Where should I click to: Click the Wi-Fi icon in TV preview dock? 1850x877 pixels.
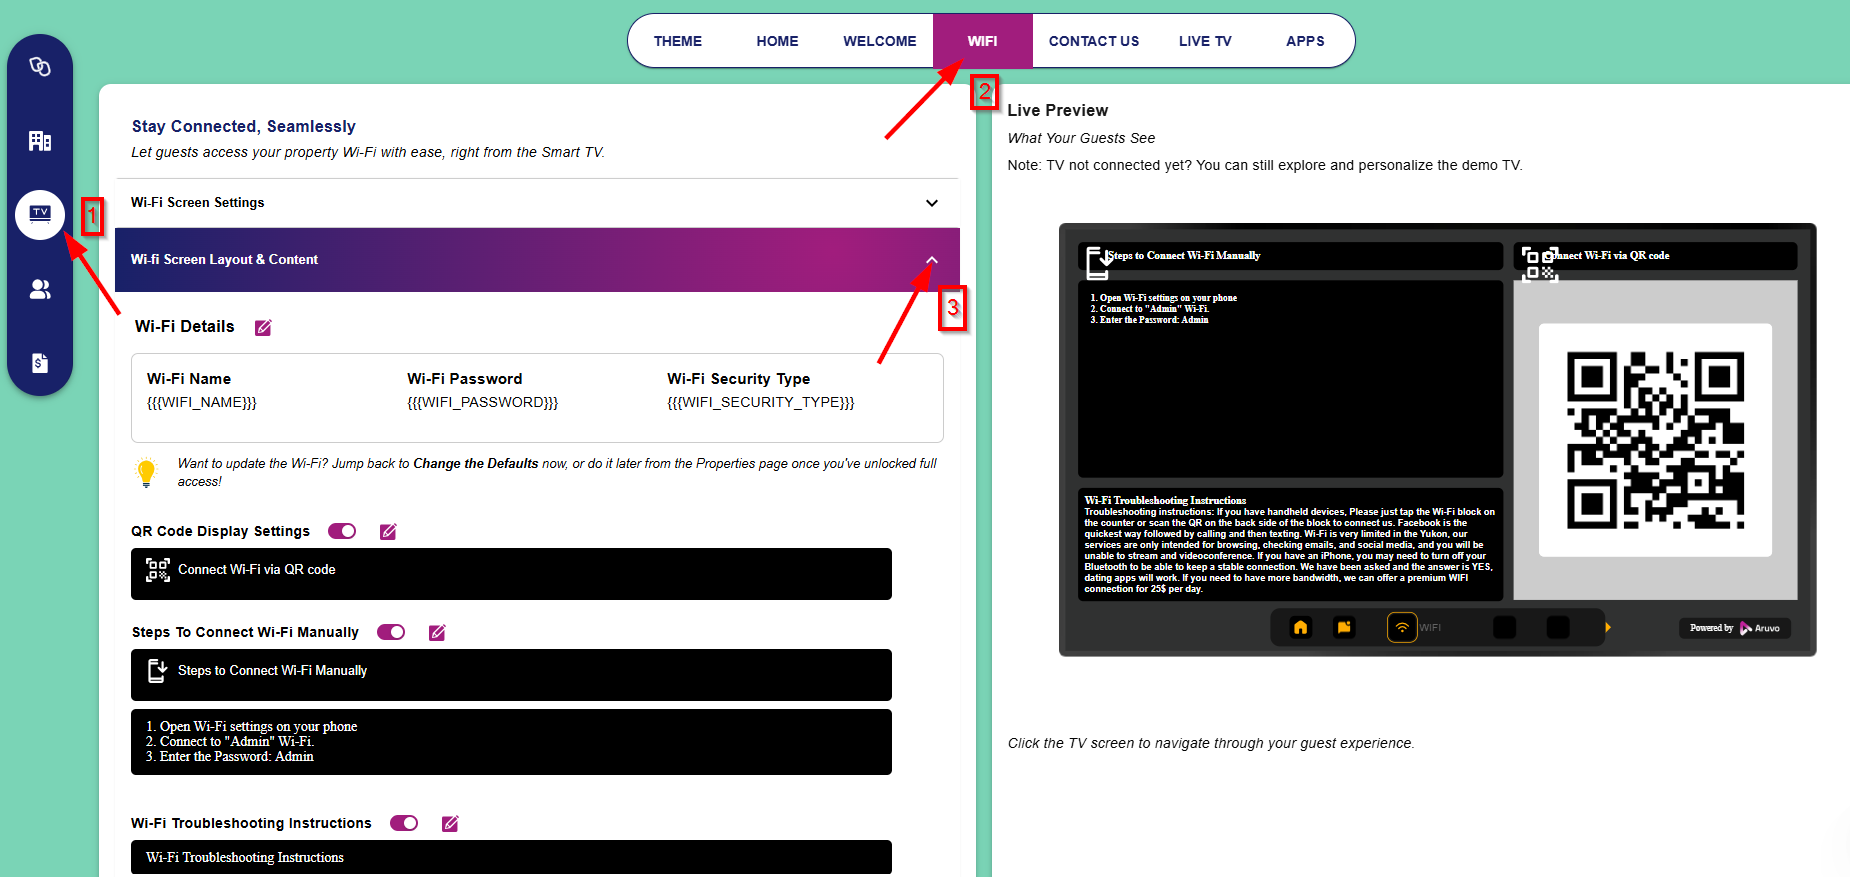[x=1402, y=628]
